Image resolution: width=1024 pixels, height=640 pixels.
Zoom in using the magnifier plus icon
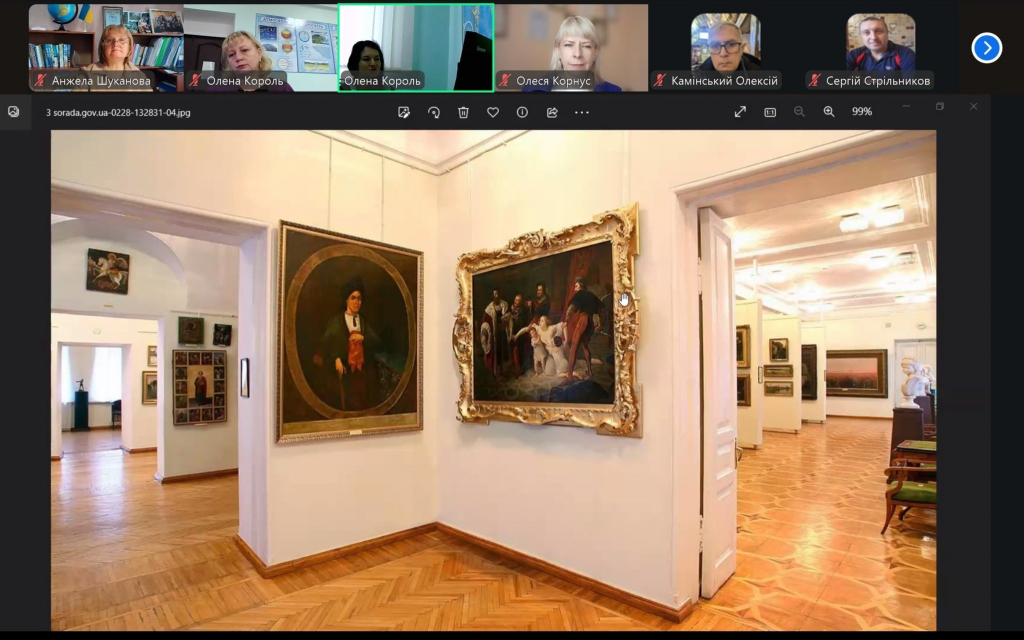829,112
